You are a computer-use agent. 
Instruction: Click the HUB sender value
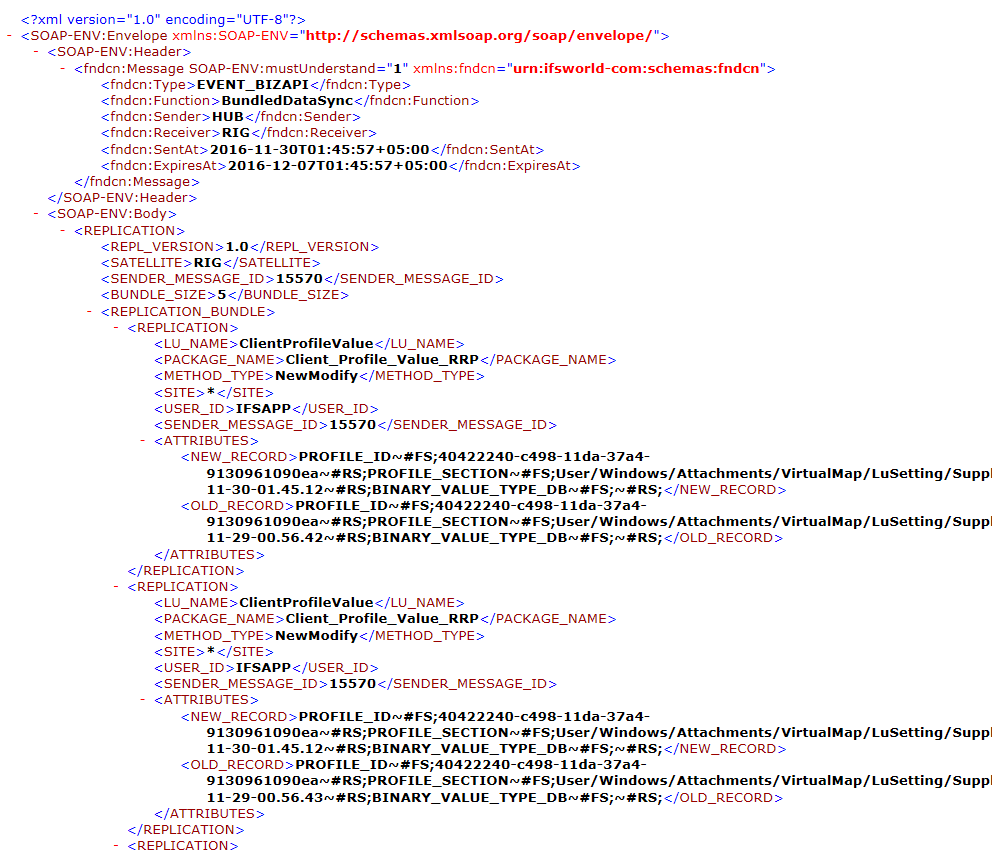[228, 117]
